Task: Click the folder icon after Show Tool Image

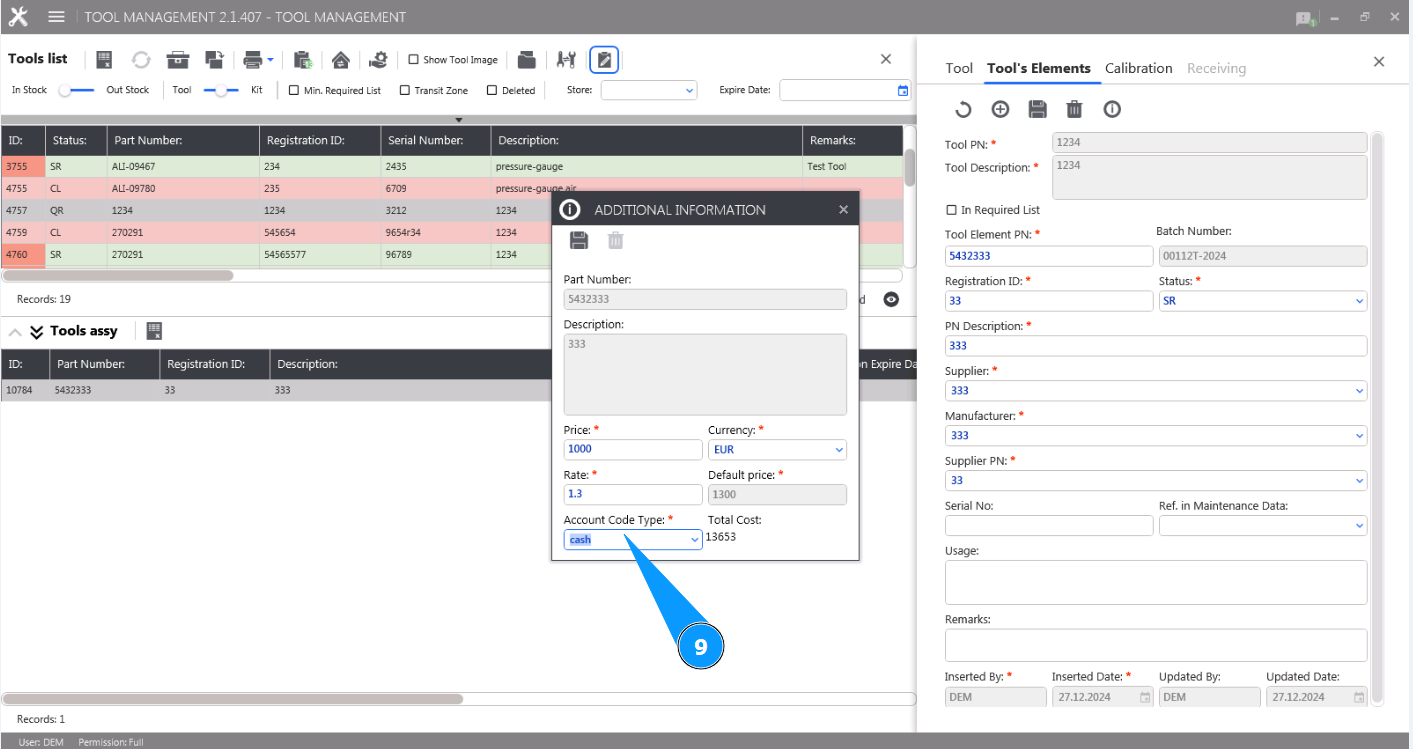Action: click(527, 60)
